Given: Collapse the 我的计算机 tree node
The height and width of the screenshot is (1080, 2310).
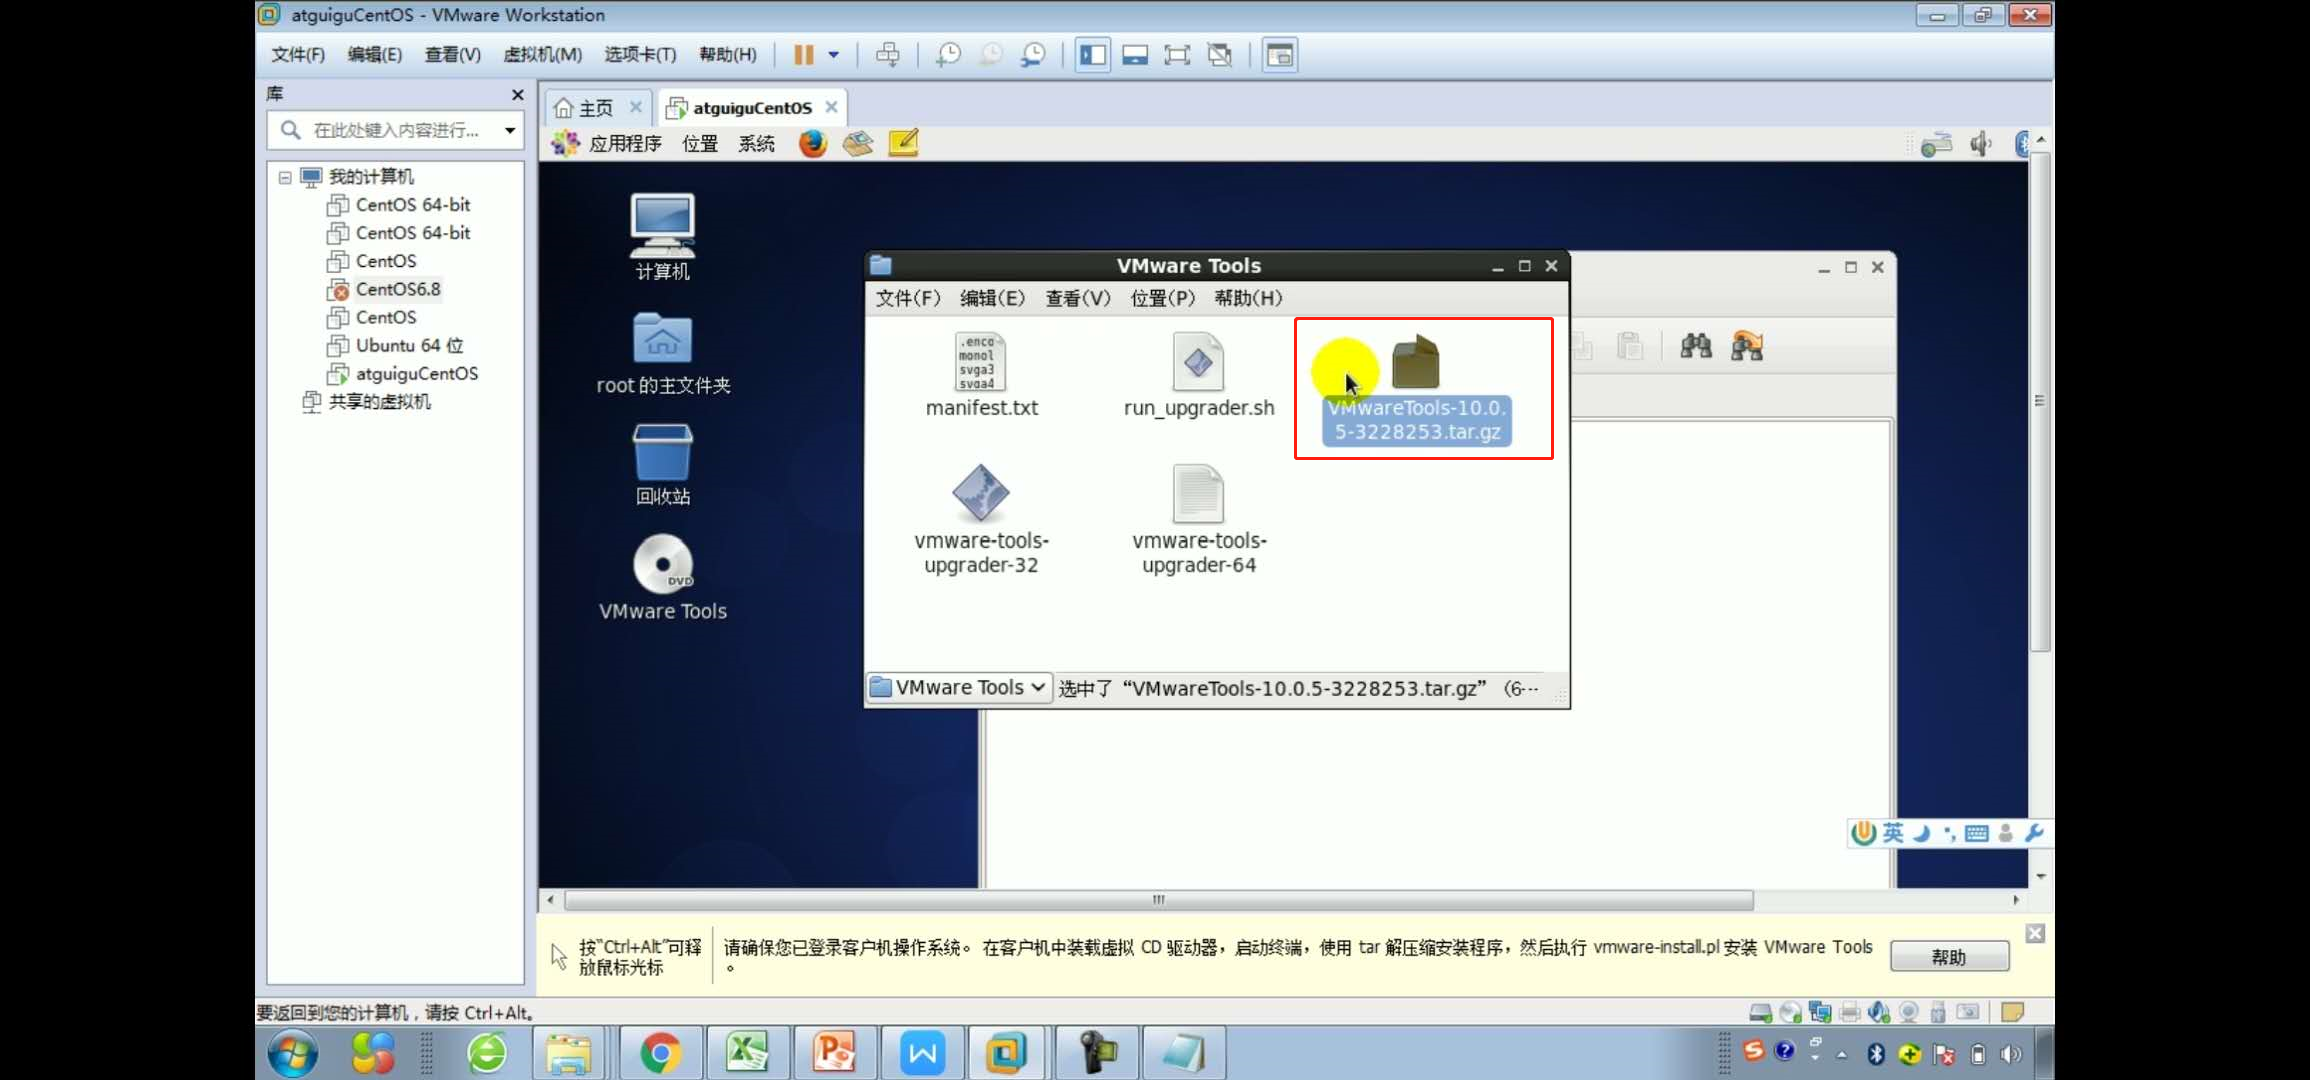Looking at the screenshot, I should (x=285, y=177).
